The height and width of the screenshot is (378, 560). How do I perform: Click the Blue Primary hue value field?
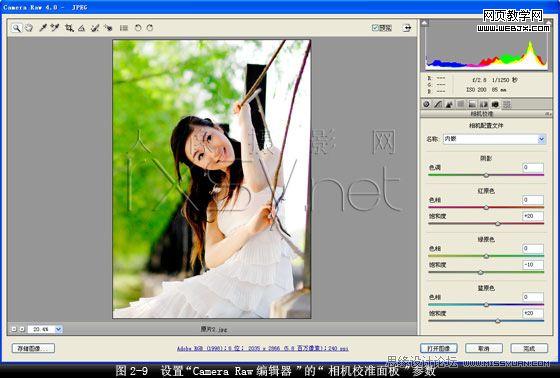tap(533, 297)
